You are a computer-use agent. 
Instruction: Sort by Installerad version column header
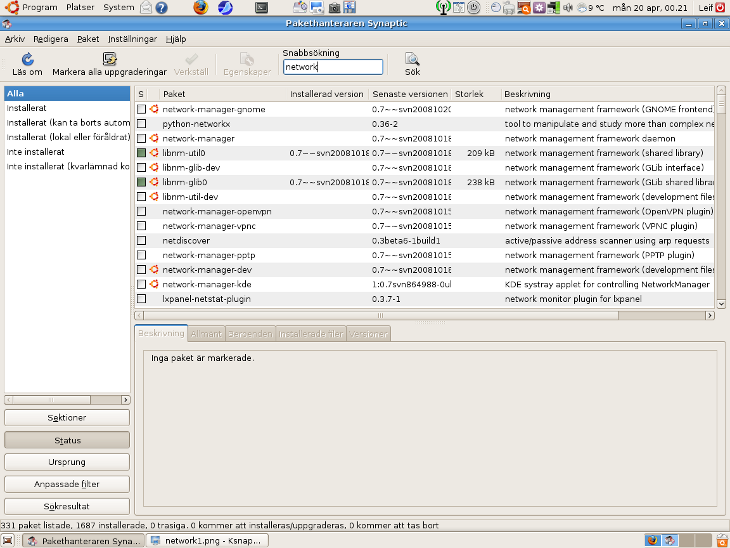pos(327,94)
